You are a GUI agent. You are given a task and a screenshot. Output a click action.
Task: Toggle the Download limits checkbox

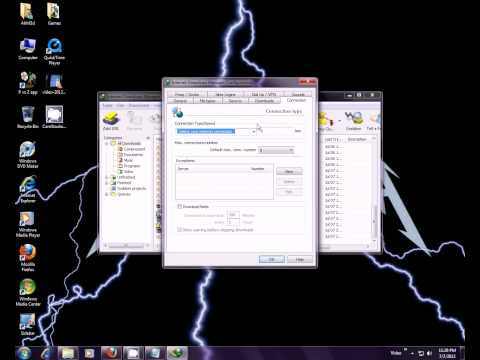click(179, 207)
